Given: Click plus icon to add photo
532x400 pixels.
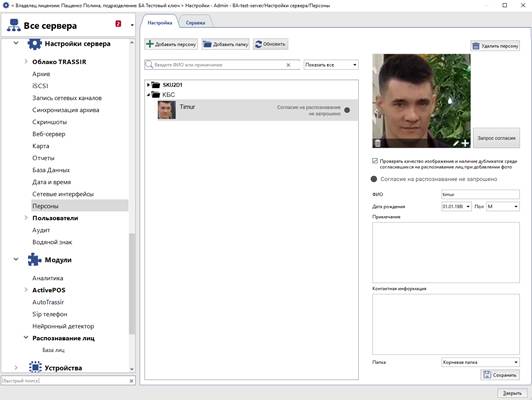Looking at the screenshot, I should click(465, 144).
